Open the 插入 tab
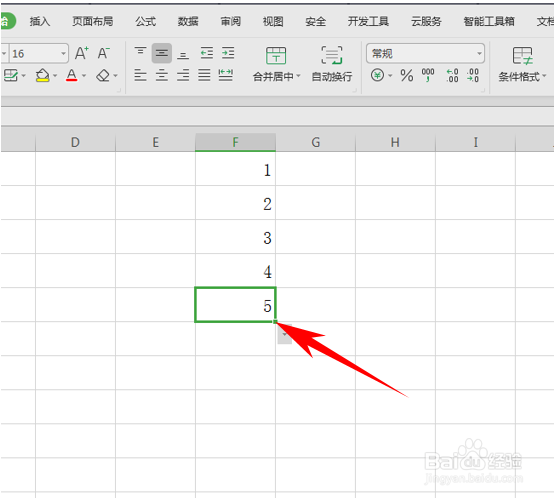The width and height of the screenshot is (554, 498). 40,22
